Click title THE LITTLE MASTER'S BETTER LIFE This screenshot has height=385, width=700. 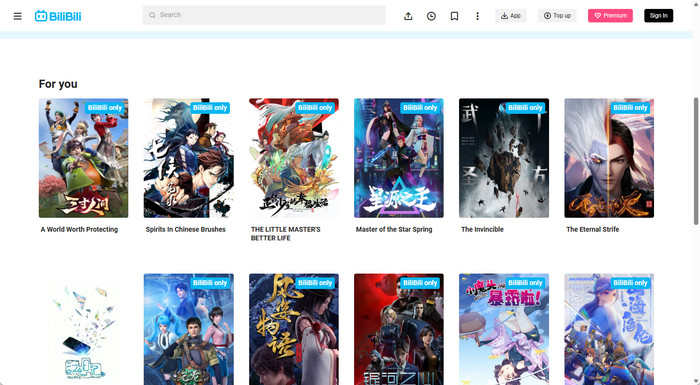286,234
